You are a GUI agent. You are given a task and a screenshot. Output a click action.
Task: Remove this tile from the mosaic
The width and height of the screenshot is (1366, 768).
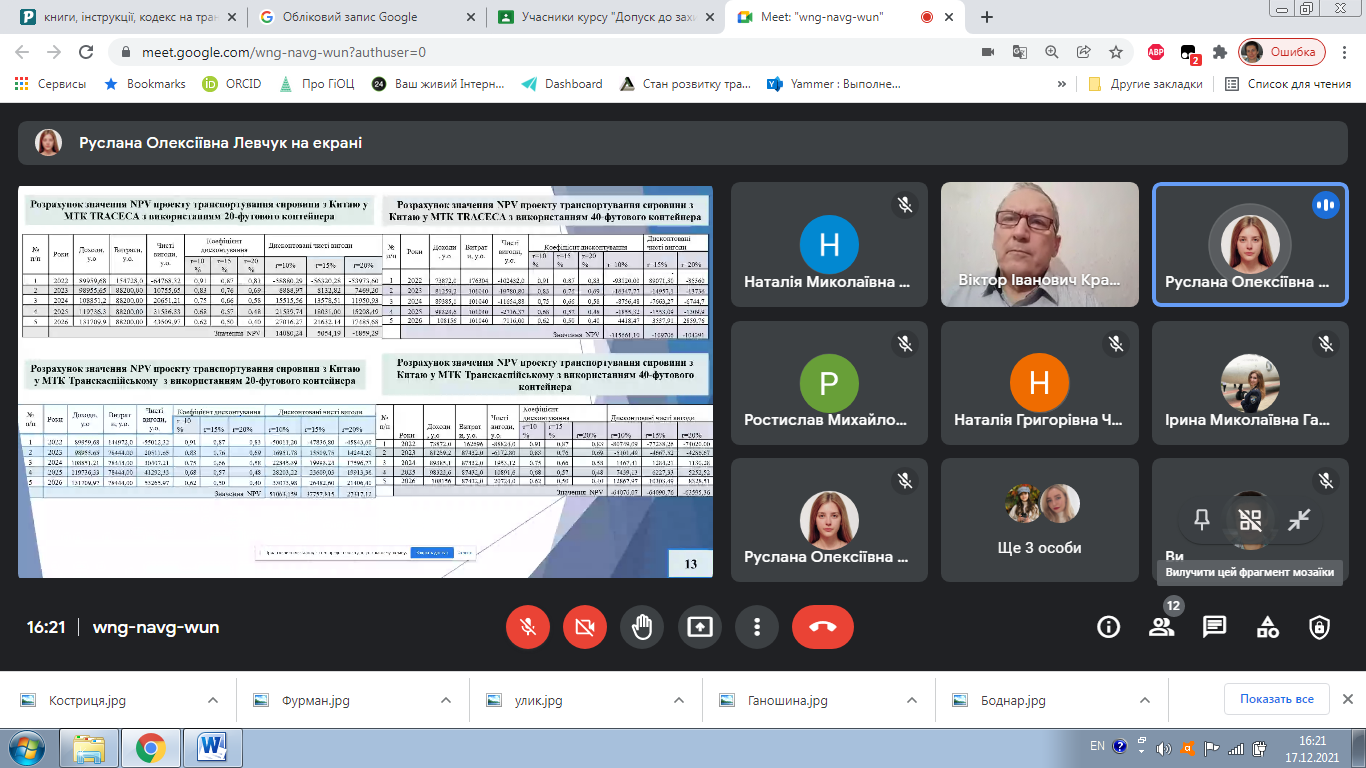(x=1250, y=520)
